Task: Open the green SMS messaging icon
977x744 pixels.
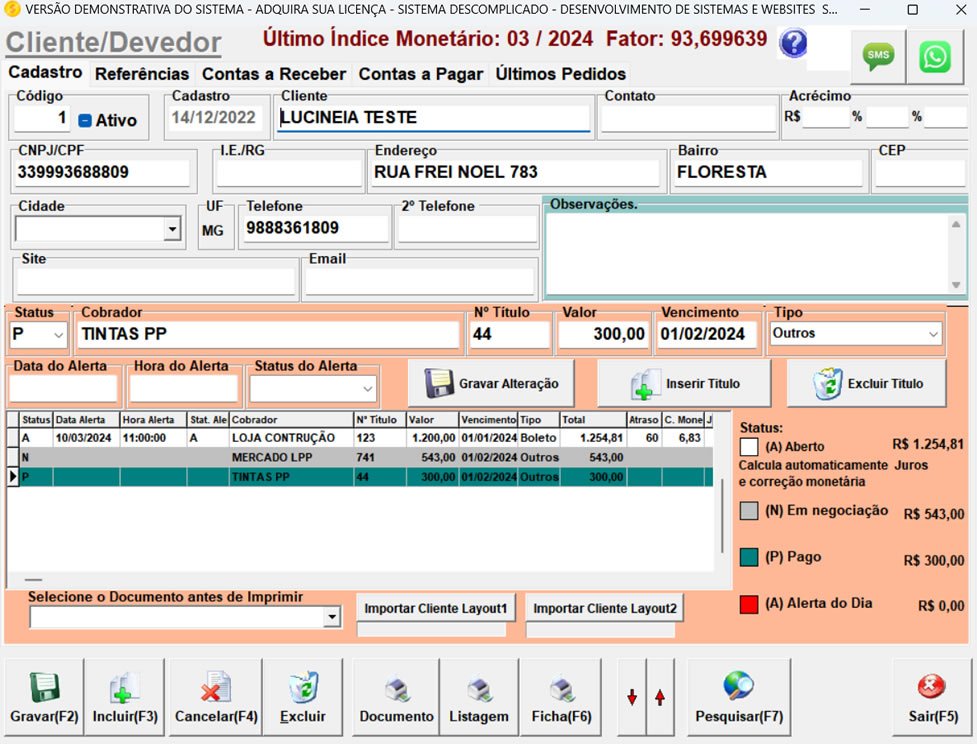Action: [x=876, y=56]
